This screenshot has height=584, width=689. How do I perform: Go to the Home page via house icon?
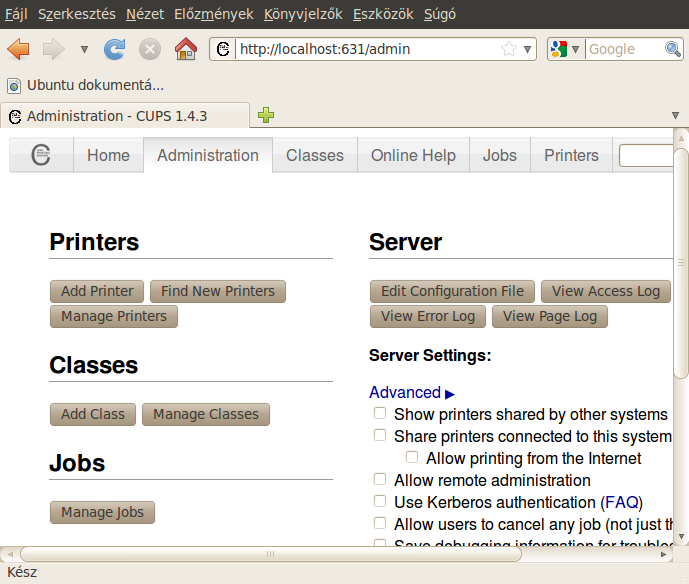coord(185,49)
